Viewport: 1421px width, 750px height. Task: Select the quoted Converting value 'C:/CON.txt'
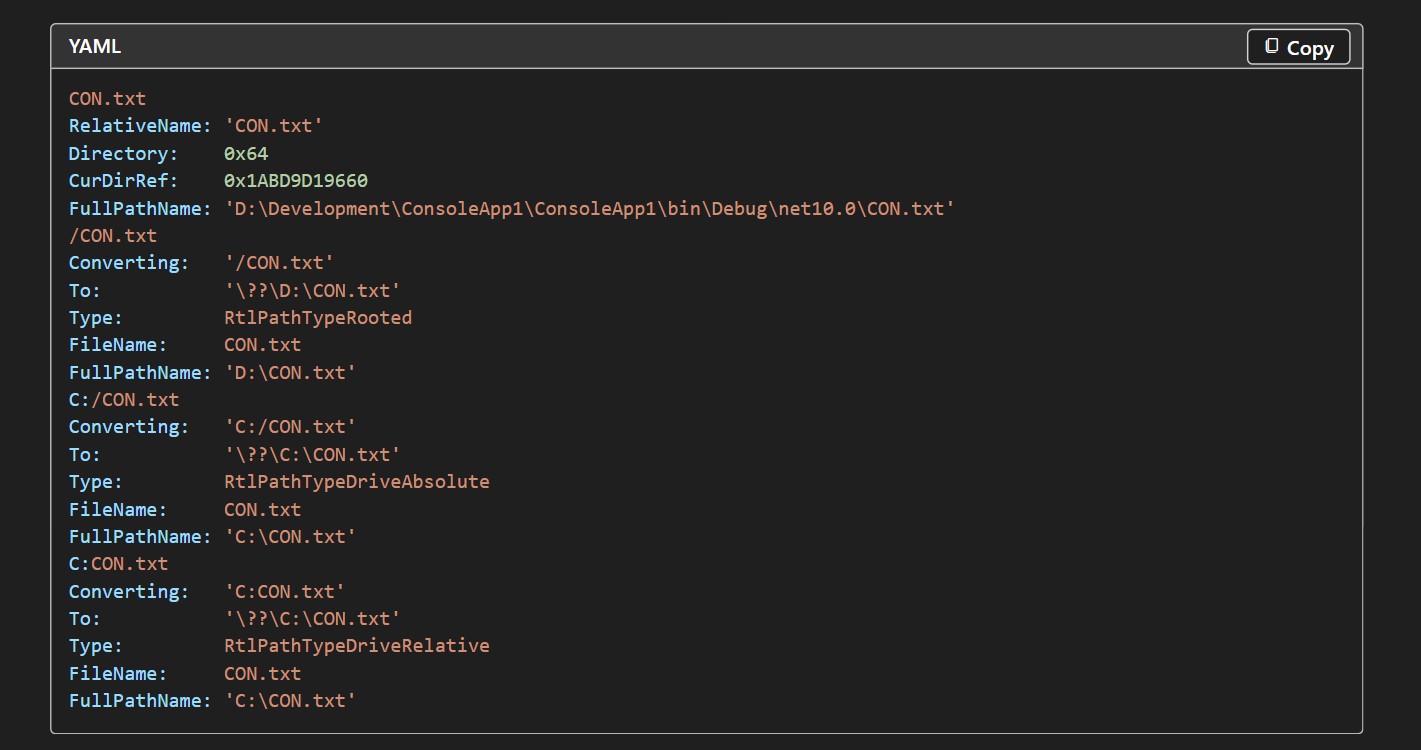290,427
